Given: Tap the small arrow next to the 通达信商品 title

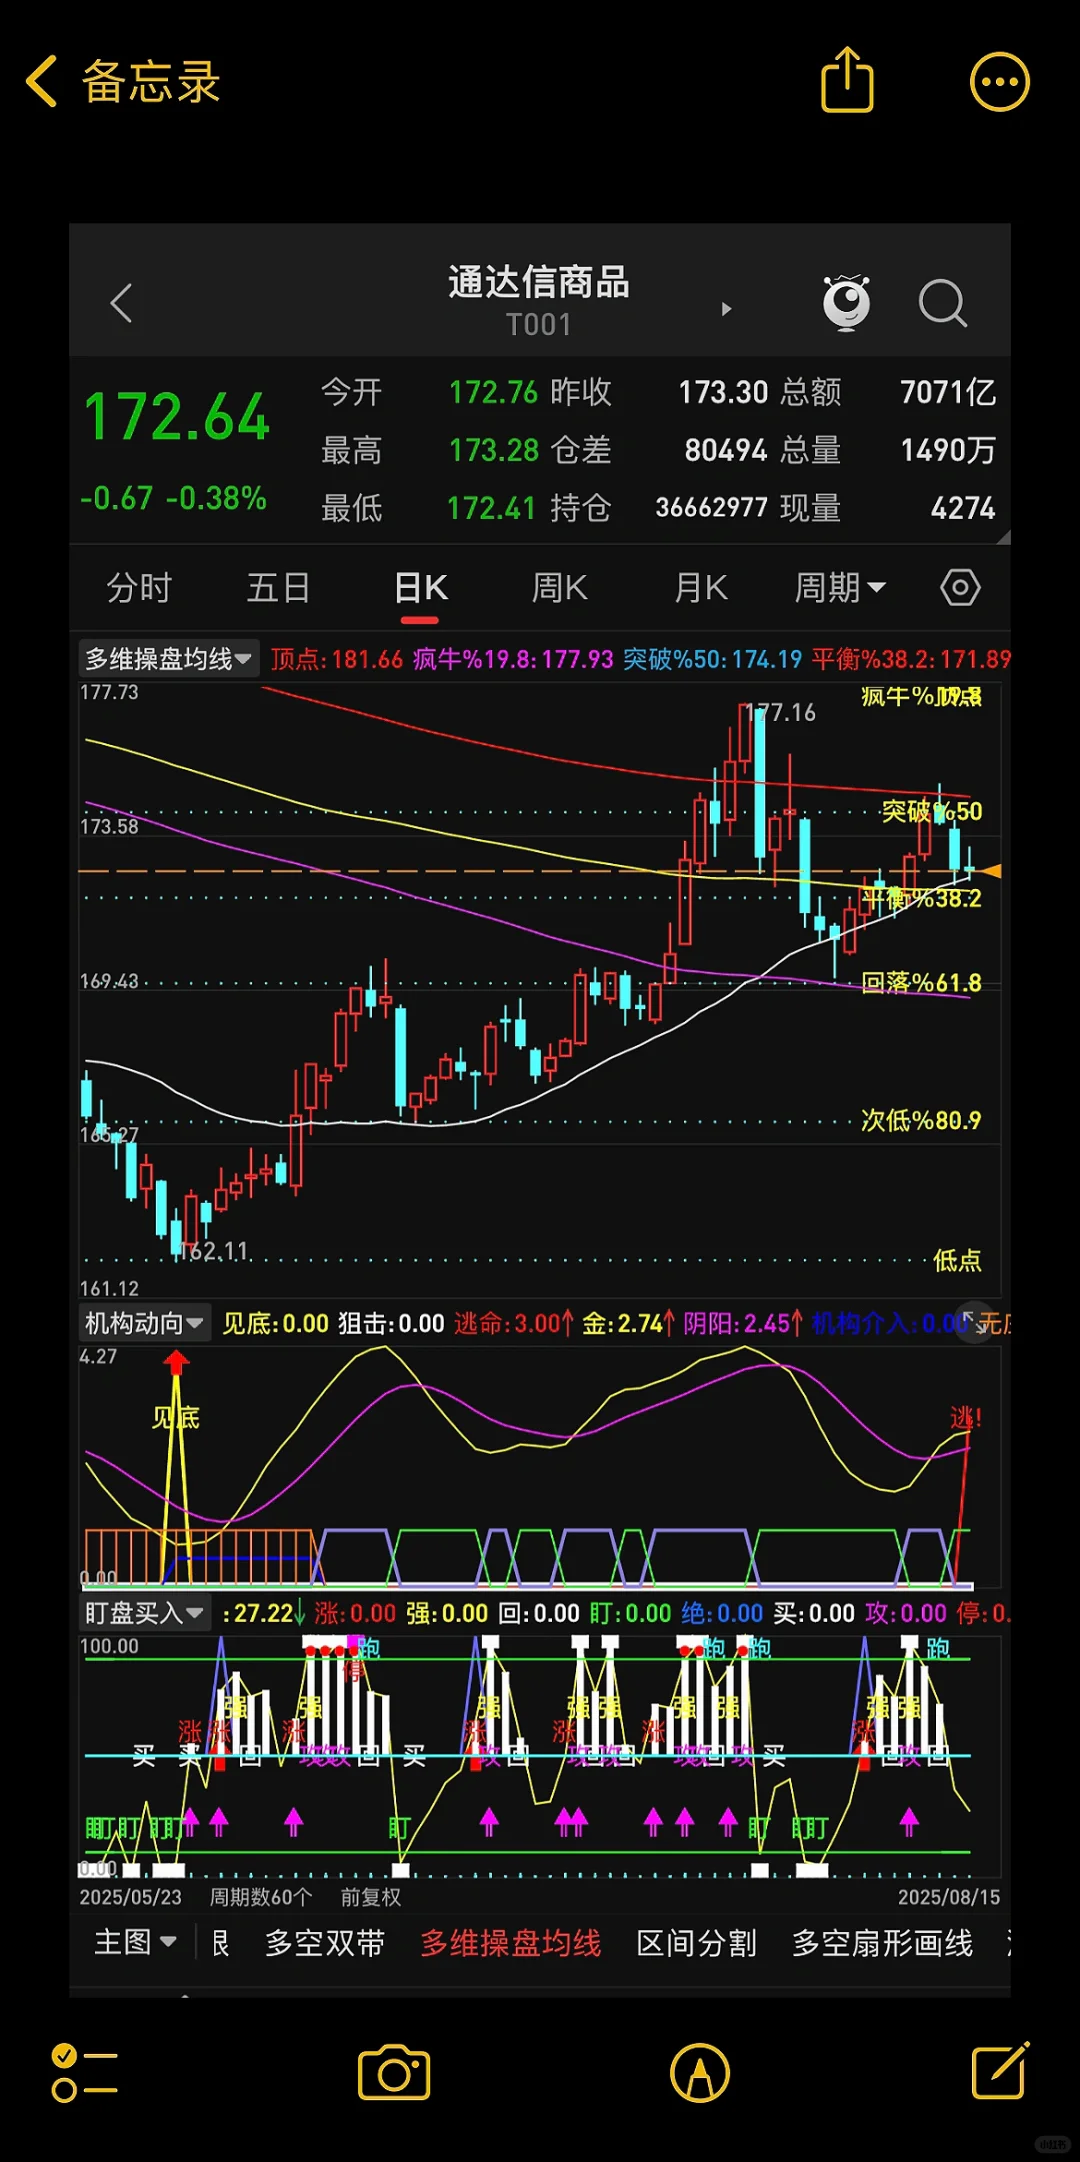Looking at the screenshot, I should pos(727,309).
